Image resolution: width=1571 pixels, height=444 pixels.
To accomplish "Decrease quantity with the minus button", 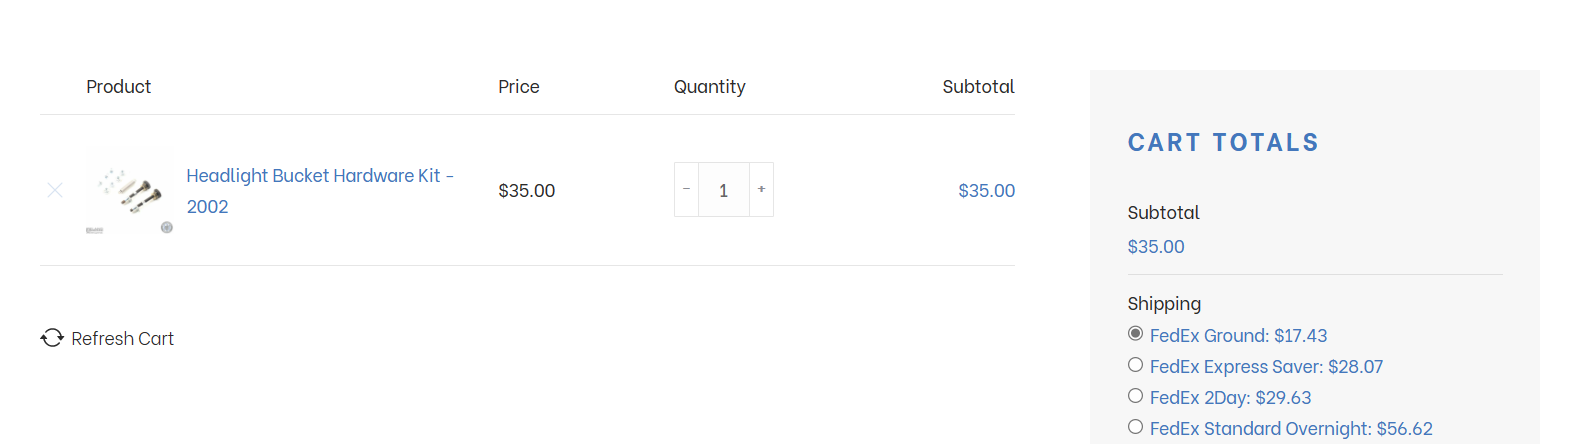I will coord(686,189).
